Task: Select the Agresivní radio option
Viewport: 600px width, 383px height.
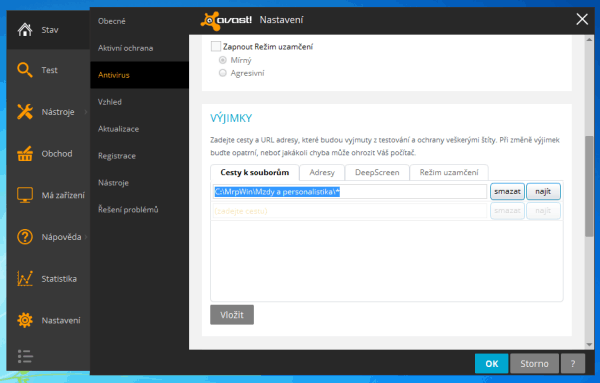Action: click(x=223, y=73)
